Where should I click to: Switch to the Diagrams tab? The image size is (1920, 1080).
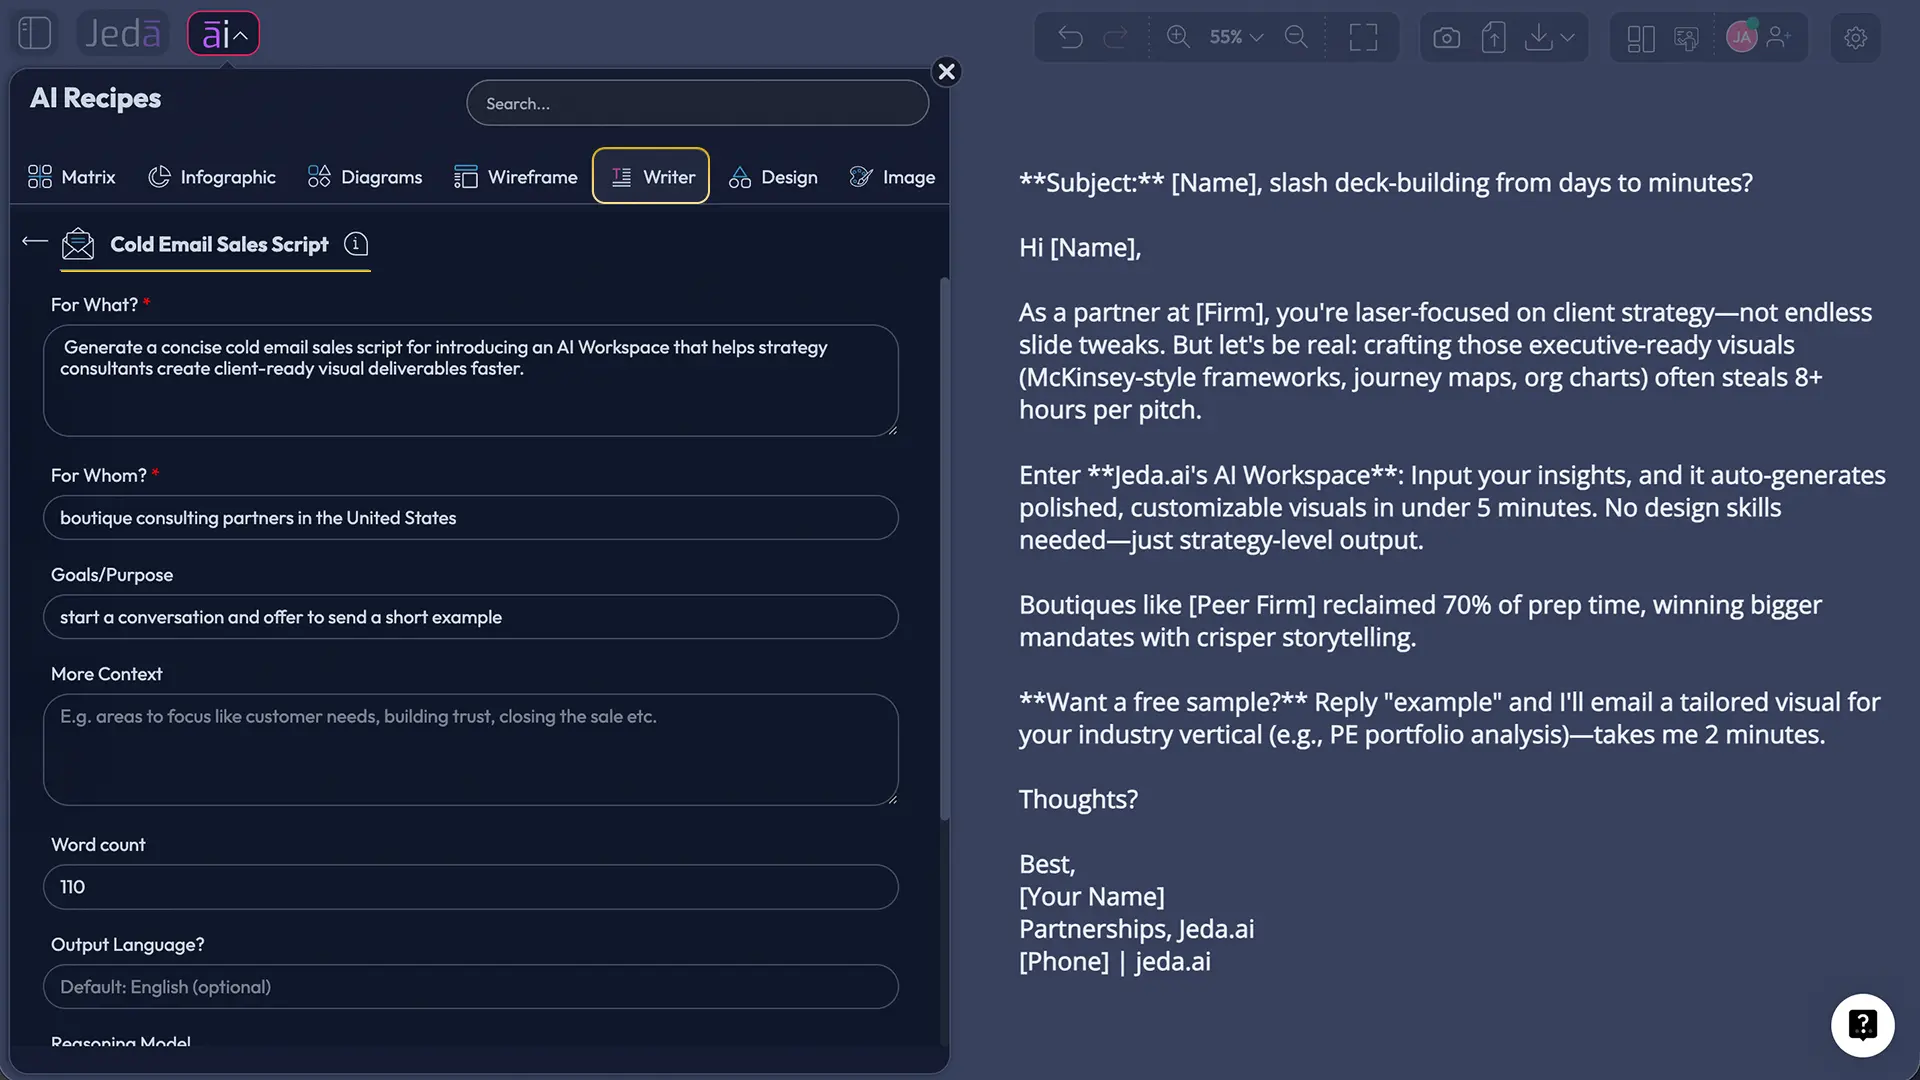click(x=365, y=177)
